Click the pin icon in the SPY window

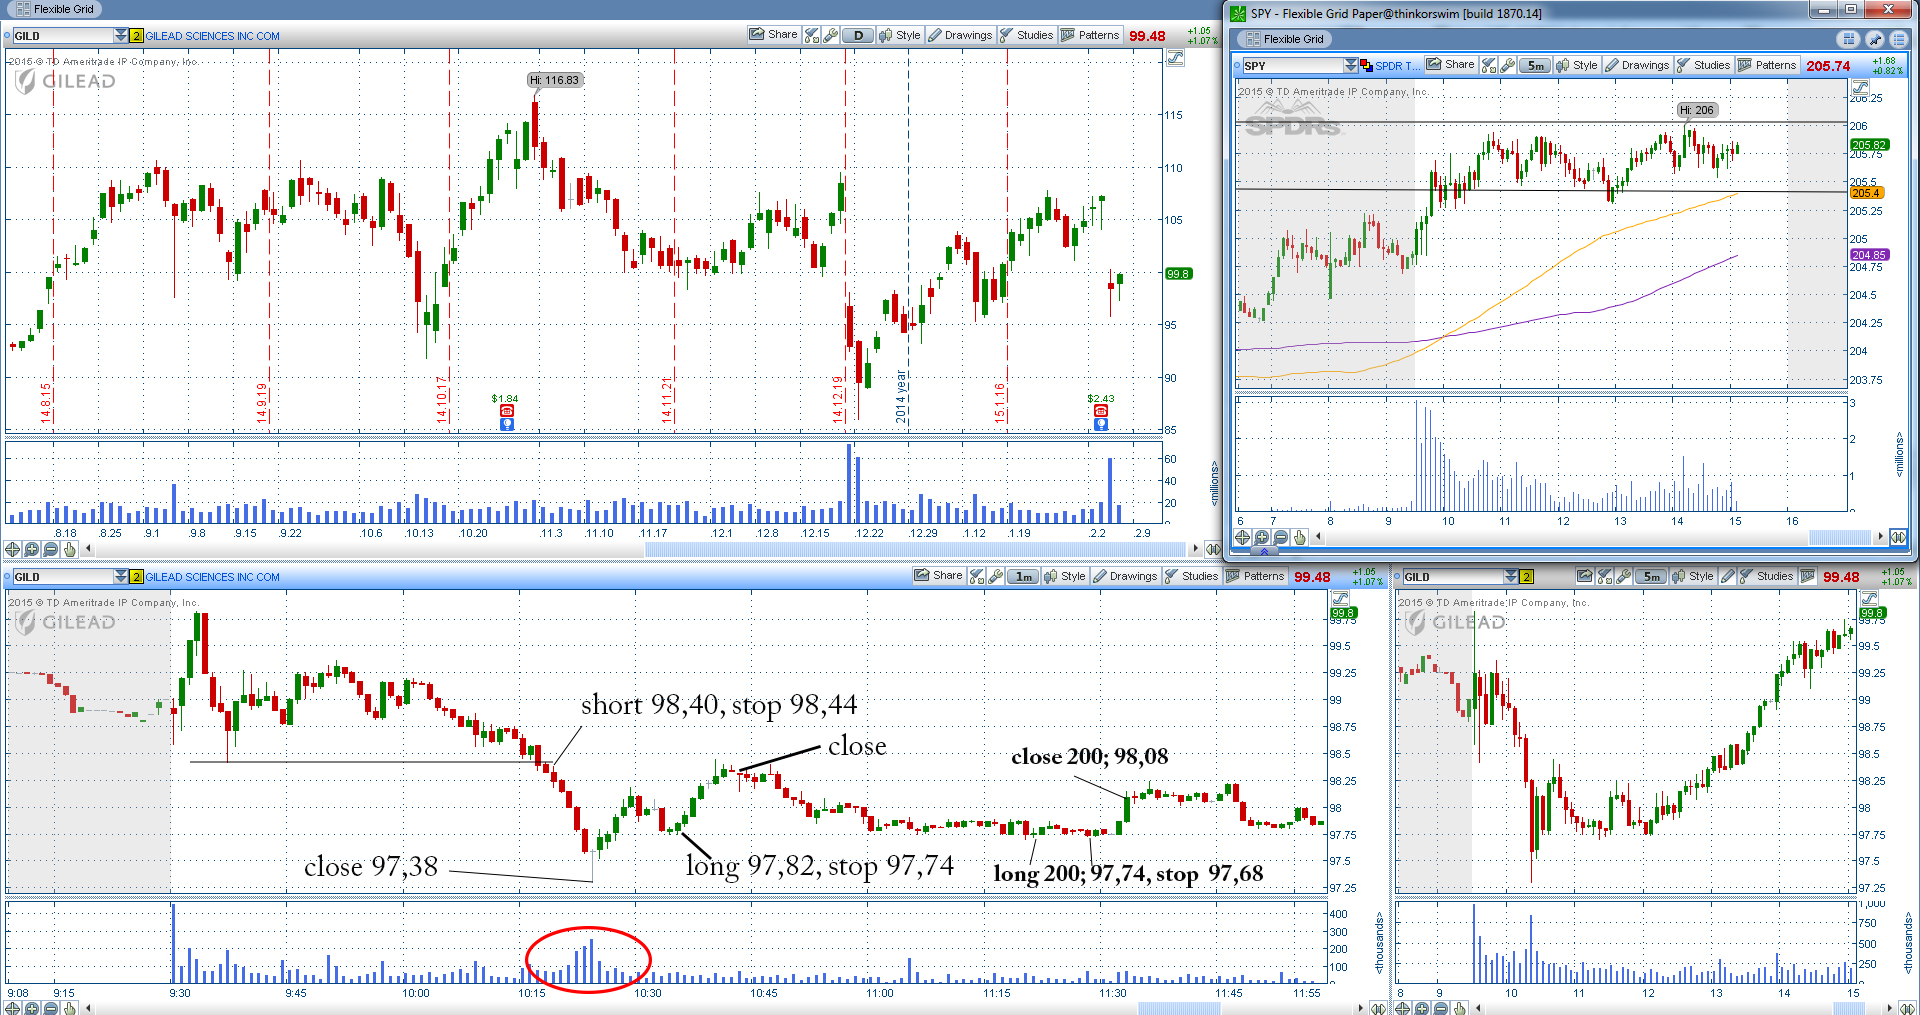(x=1874, y=39)
